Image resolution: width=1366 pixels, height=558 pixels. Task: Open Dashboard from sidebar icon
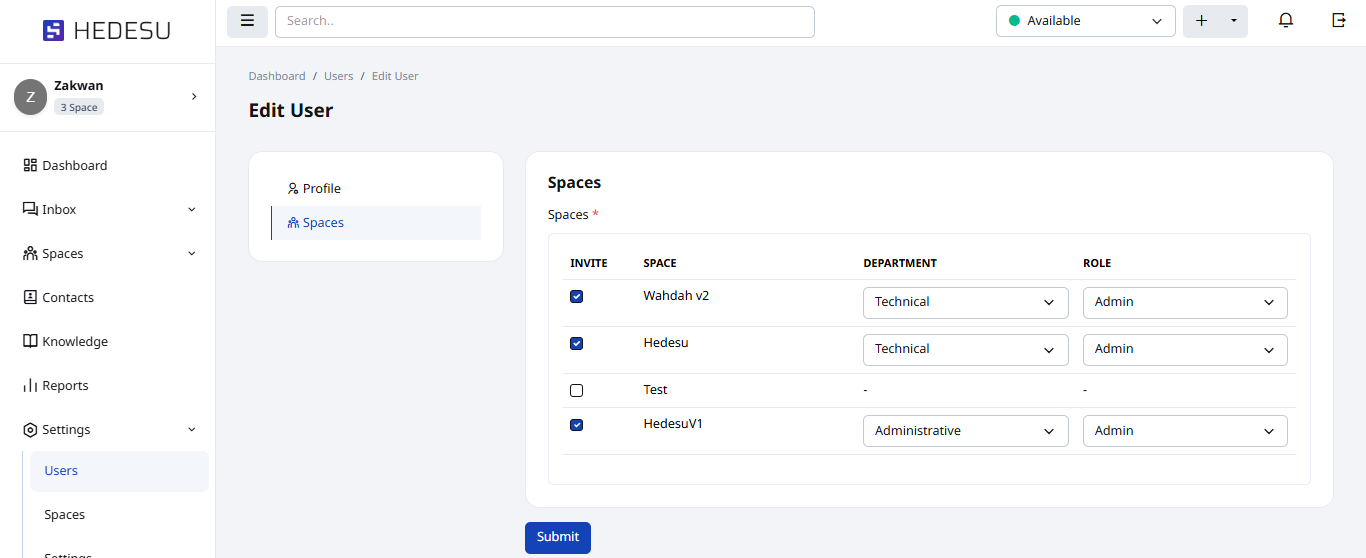[x=30, y=166]
